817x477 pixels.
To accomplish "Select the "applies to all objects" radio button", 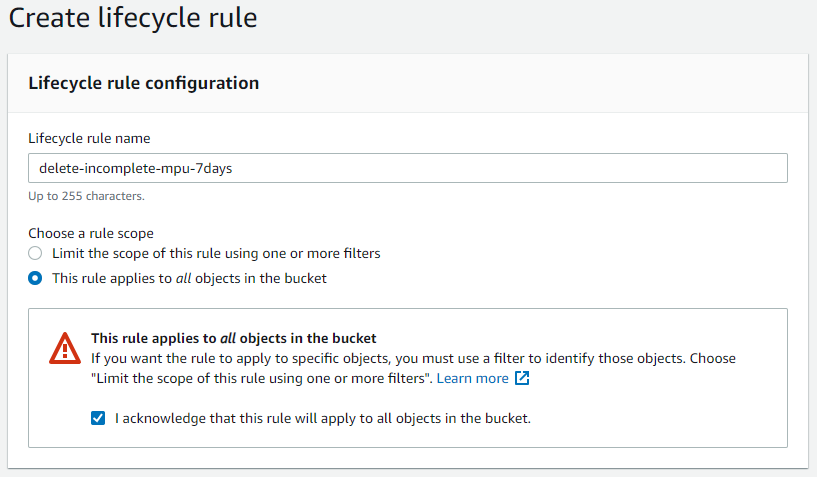I will pyautogui.click(x=35, y=279).
